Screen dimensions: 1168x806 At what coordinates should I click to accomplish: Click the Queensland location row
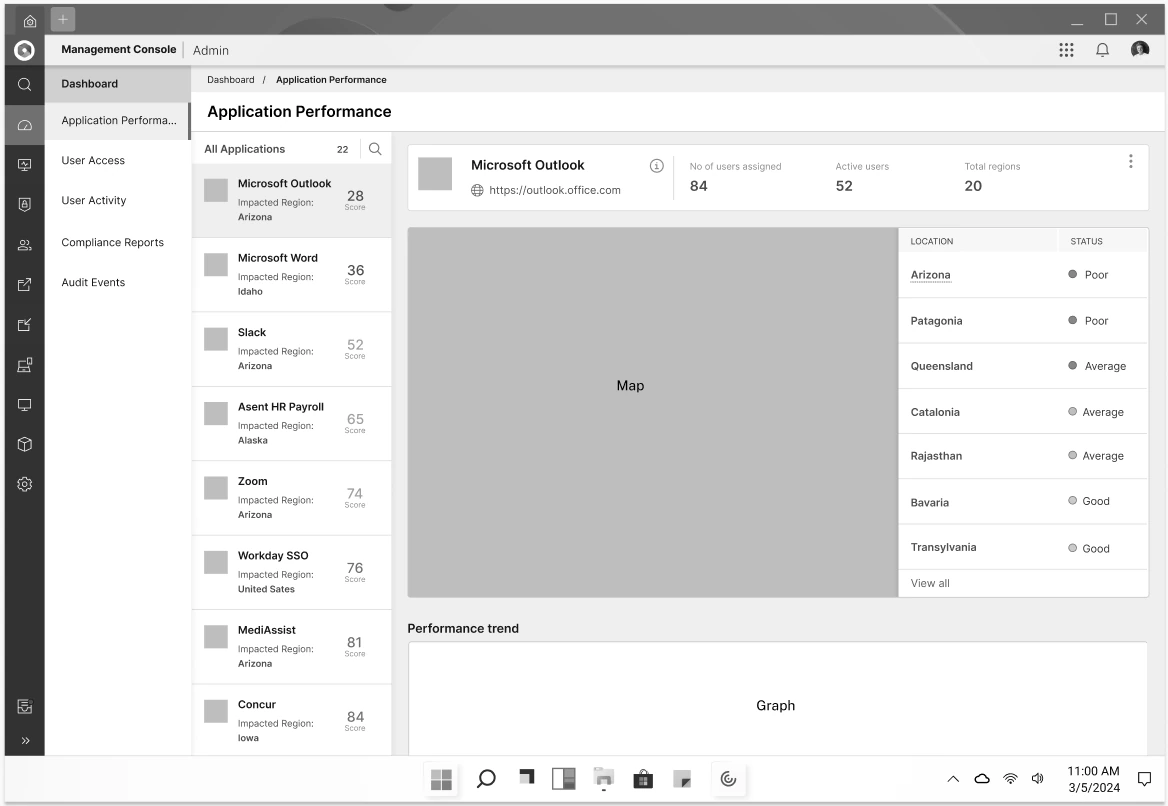1023,366
